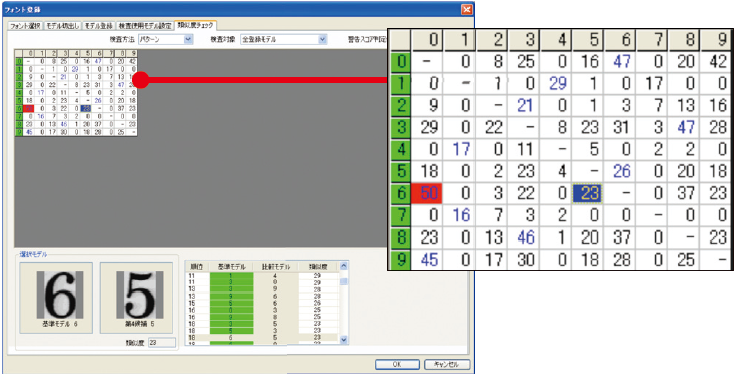
Task: Expand the 検査方法 パターン dropdown
Action: [166, 39]
